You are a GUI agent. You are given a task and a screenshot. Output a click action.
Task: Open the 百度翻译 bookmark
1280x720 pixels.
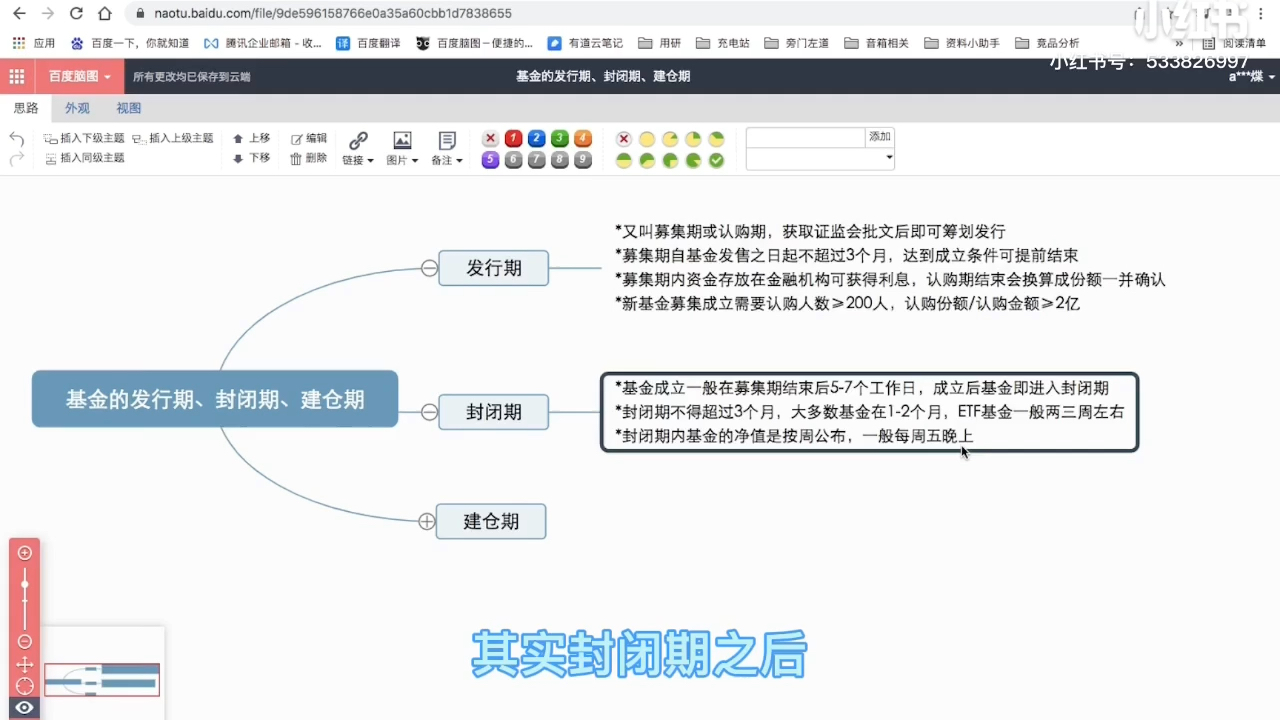[368, 43]
